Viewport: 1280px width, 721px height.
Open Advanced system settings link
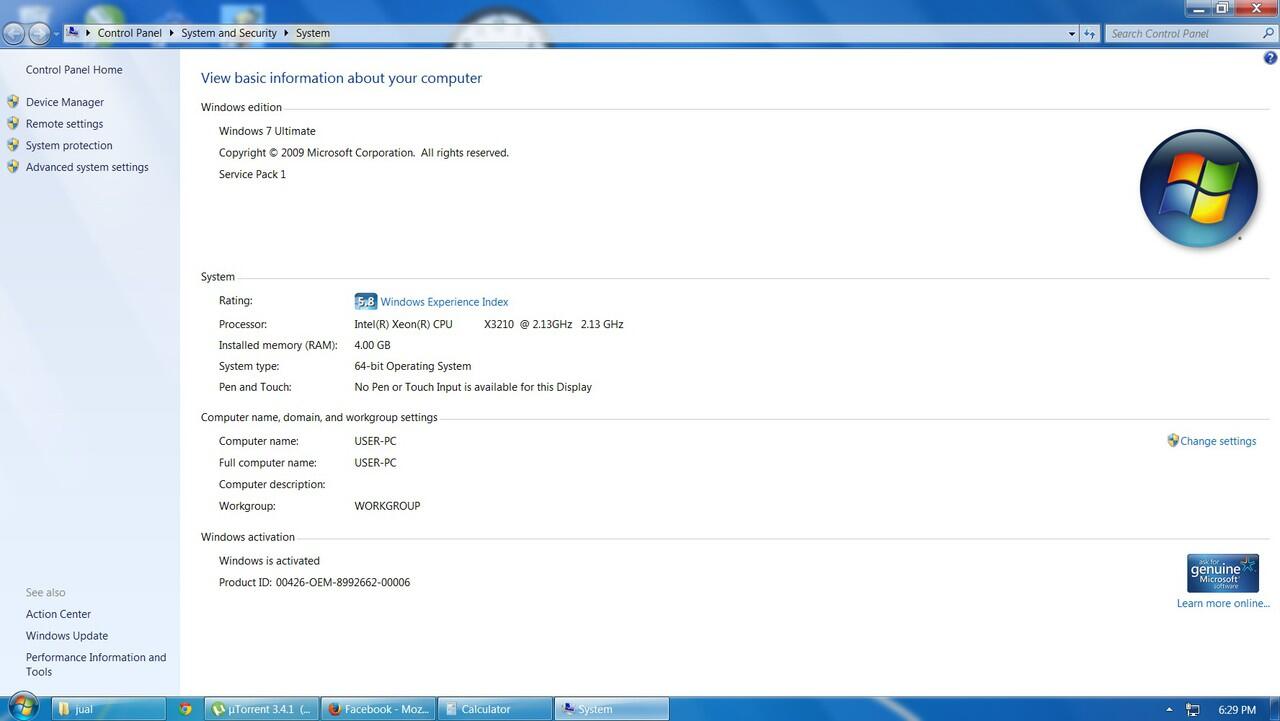(87, 167)
